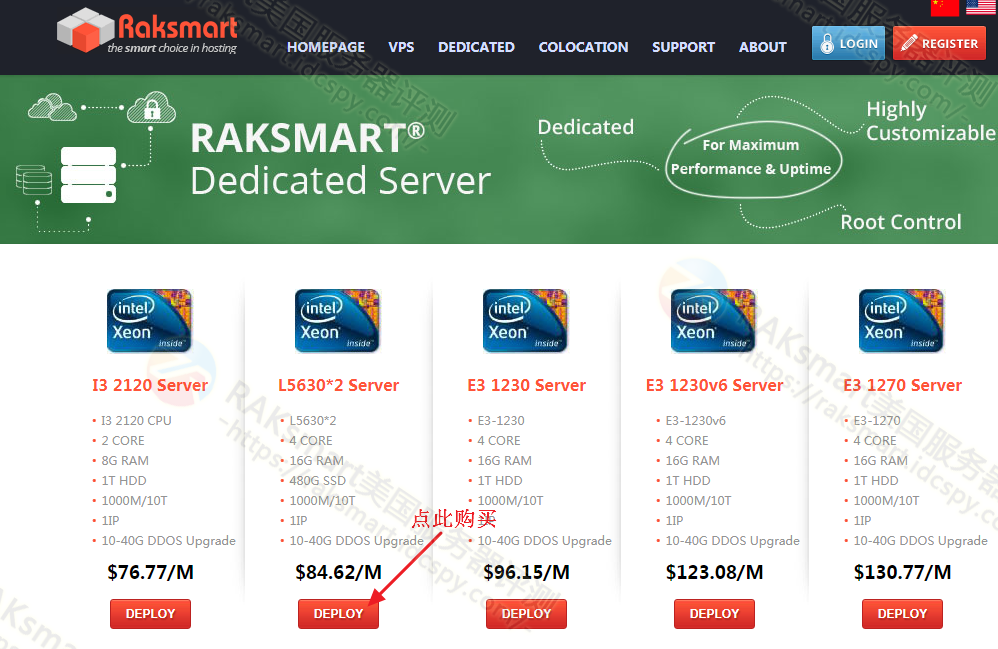Open the DEDICATED menu item
This screenshot has height=649, width=998.
(x=476, y=47)
